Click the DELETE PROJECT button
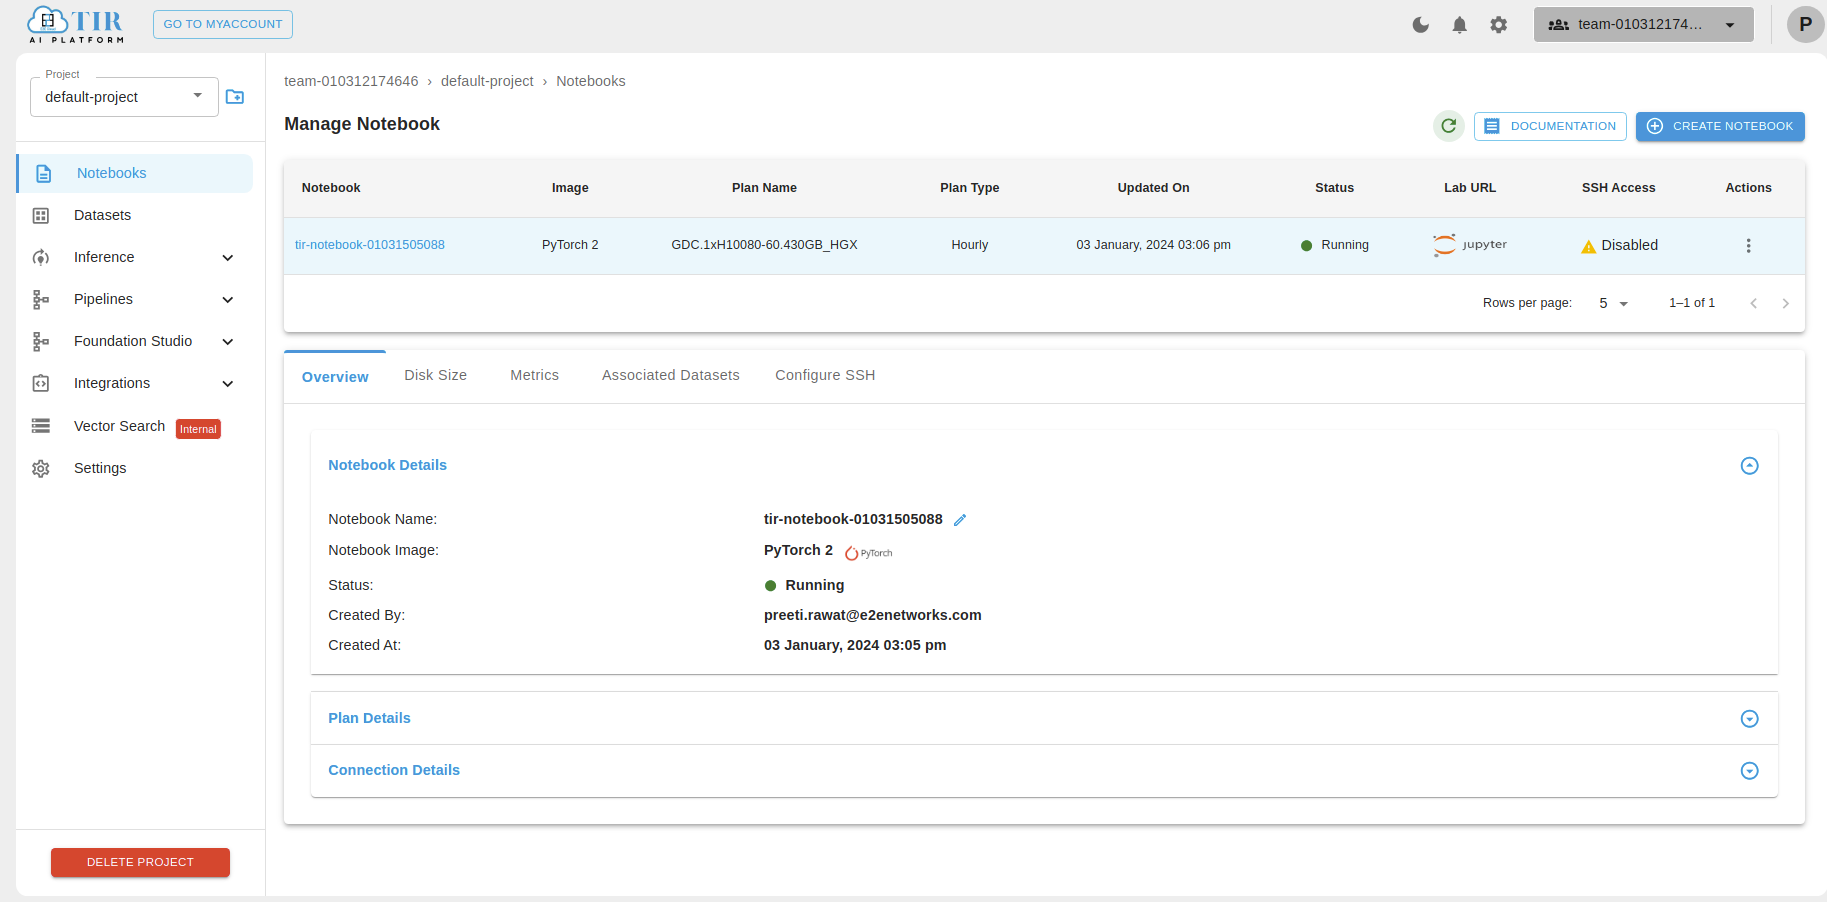Image resolution: width=1827 pixels, height=902 pixels. tap(140, 862)
